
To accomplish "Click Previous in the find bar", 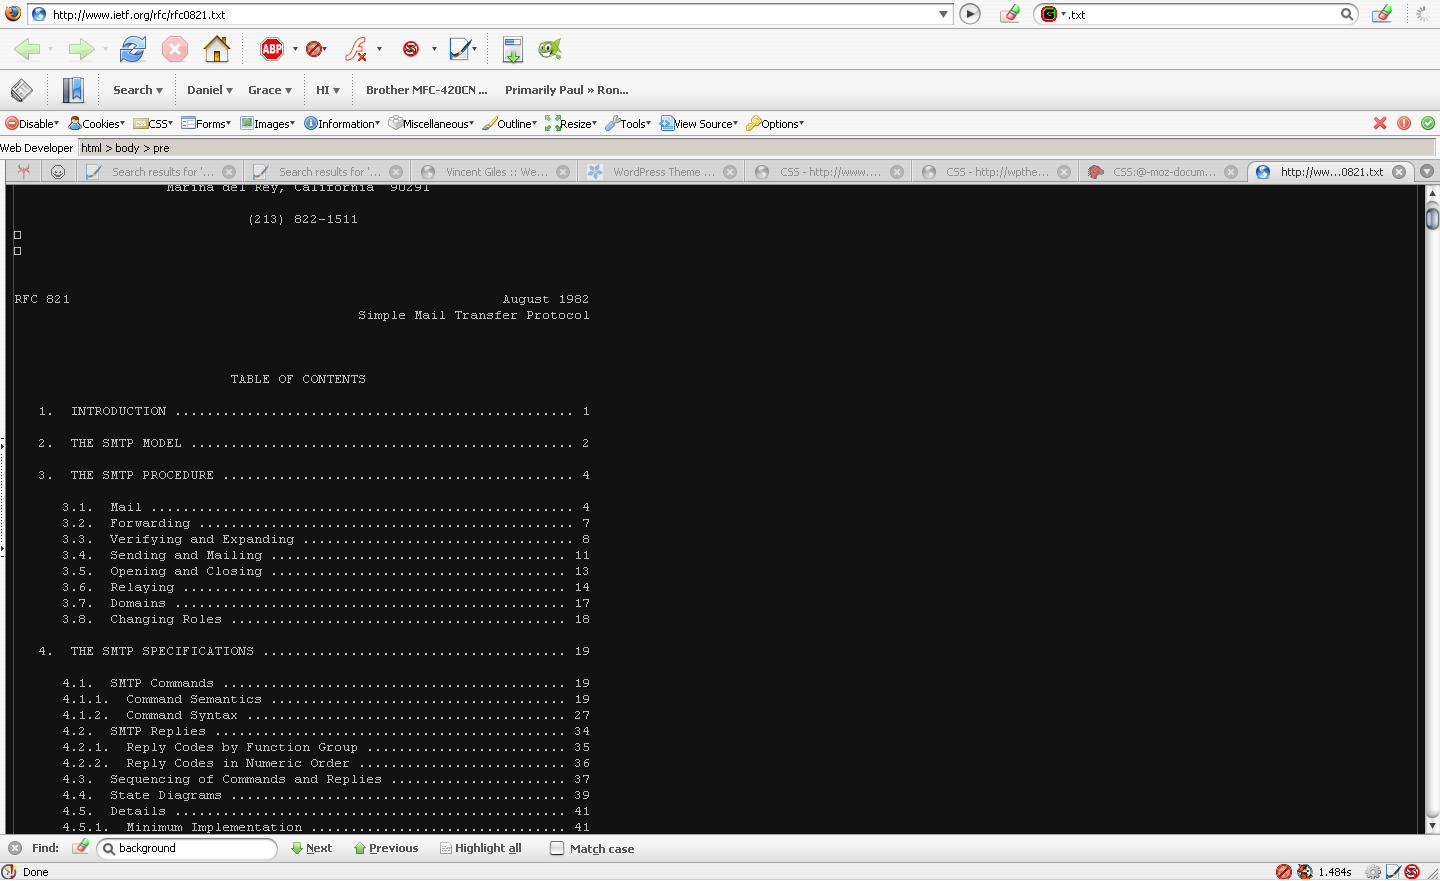I will pyautogui.click(x=386, y=848).
